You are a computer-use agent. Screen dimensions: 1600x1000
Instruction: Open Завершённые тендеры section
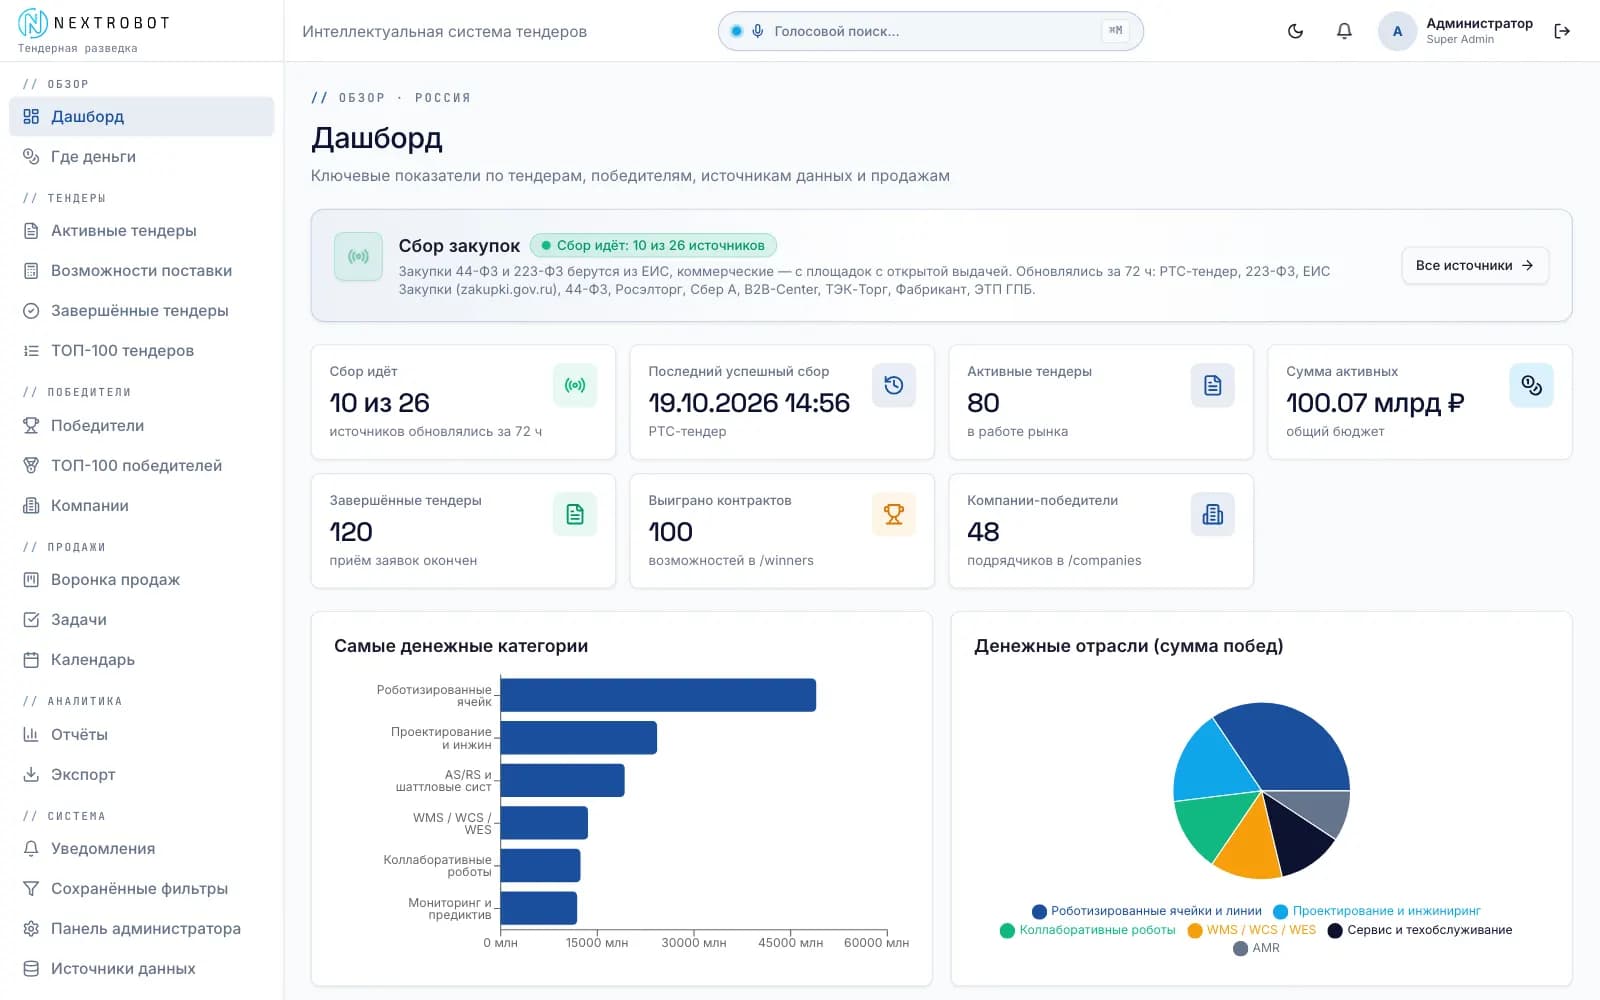(x=141, y=310)
